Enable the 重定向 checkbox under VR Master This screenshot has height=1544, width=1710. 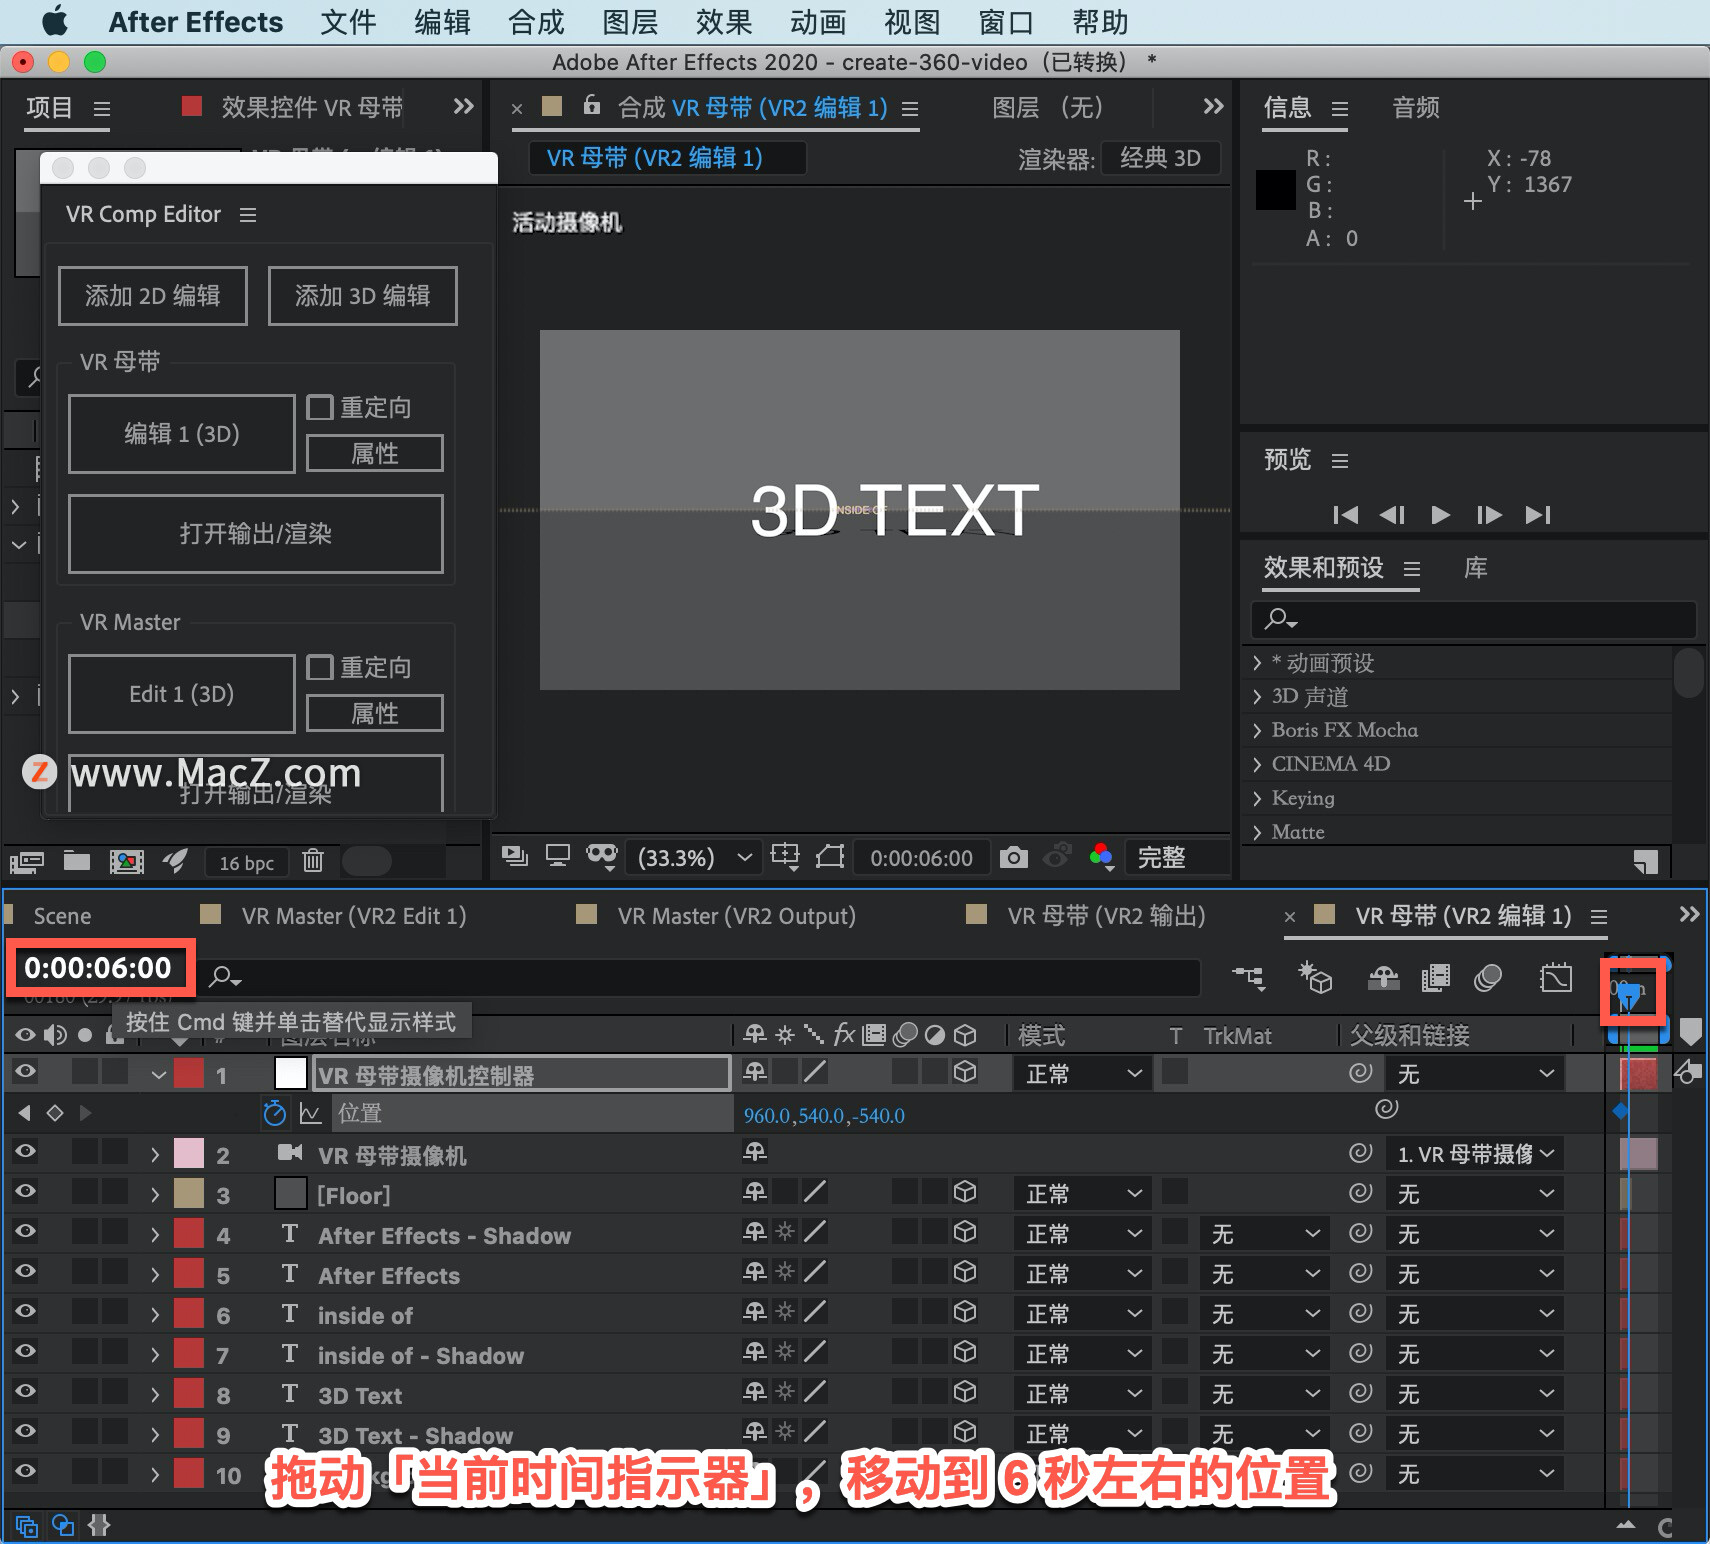[x=320, y=667]
